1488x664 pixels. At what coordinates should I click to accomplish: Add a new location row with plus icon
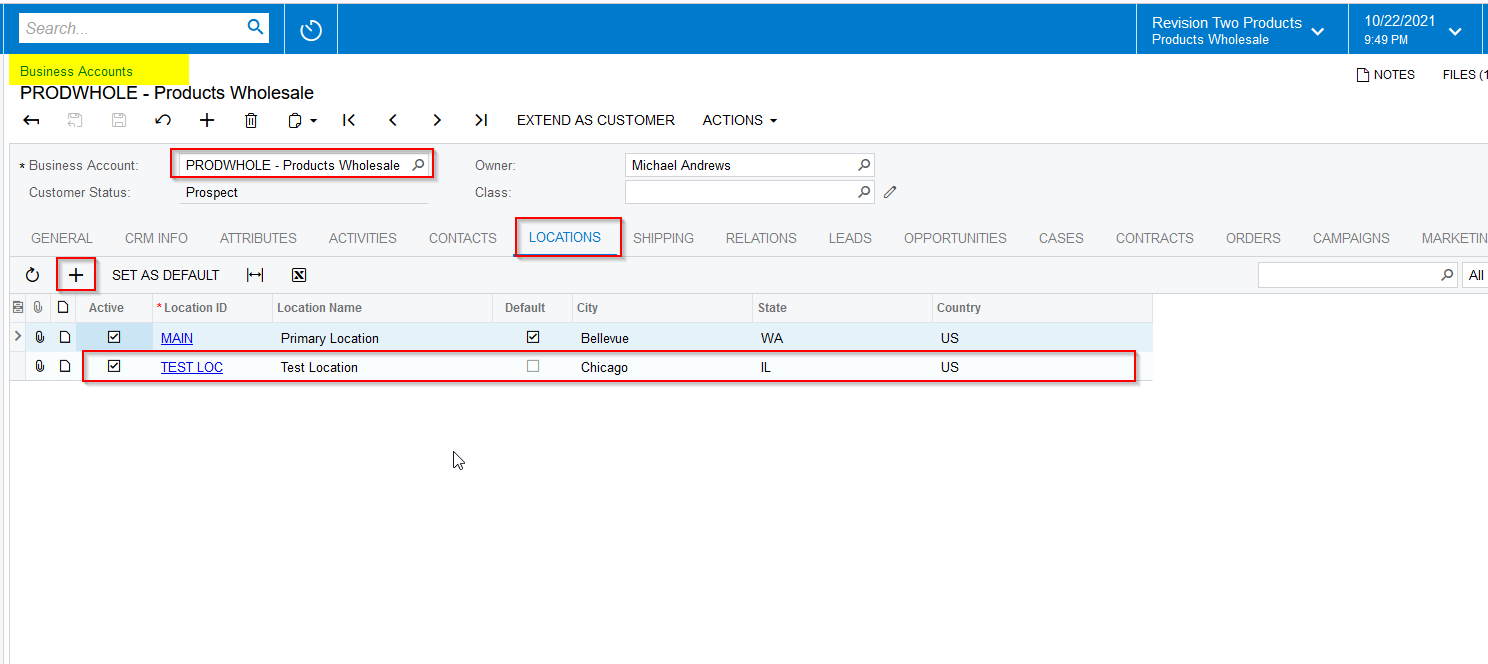76,275
